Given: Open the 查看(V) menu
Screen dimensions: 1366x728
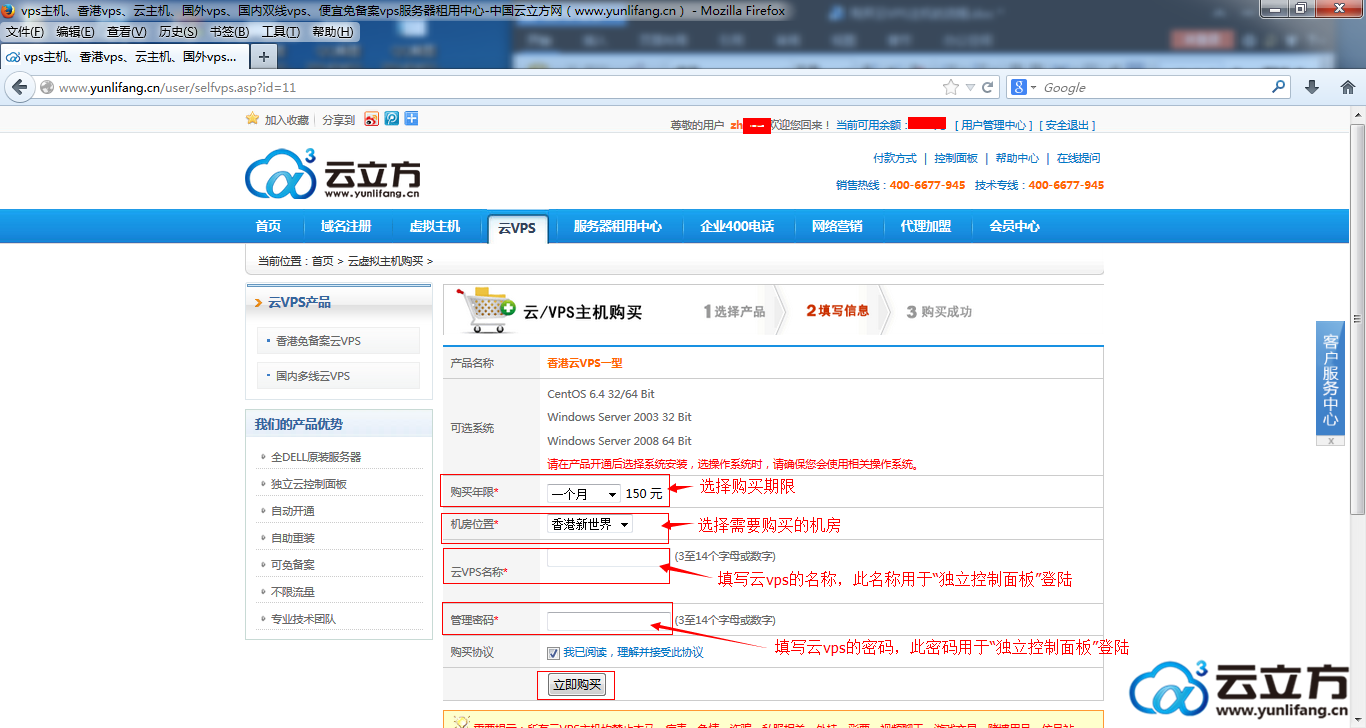Looking at the screenshot, I should (126, 32).
